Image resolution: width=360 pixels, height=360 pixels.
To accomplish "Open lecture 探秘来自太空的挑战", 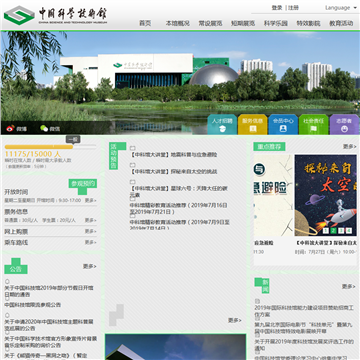I will (173, 171).
